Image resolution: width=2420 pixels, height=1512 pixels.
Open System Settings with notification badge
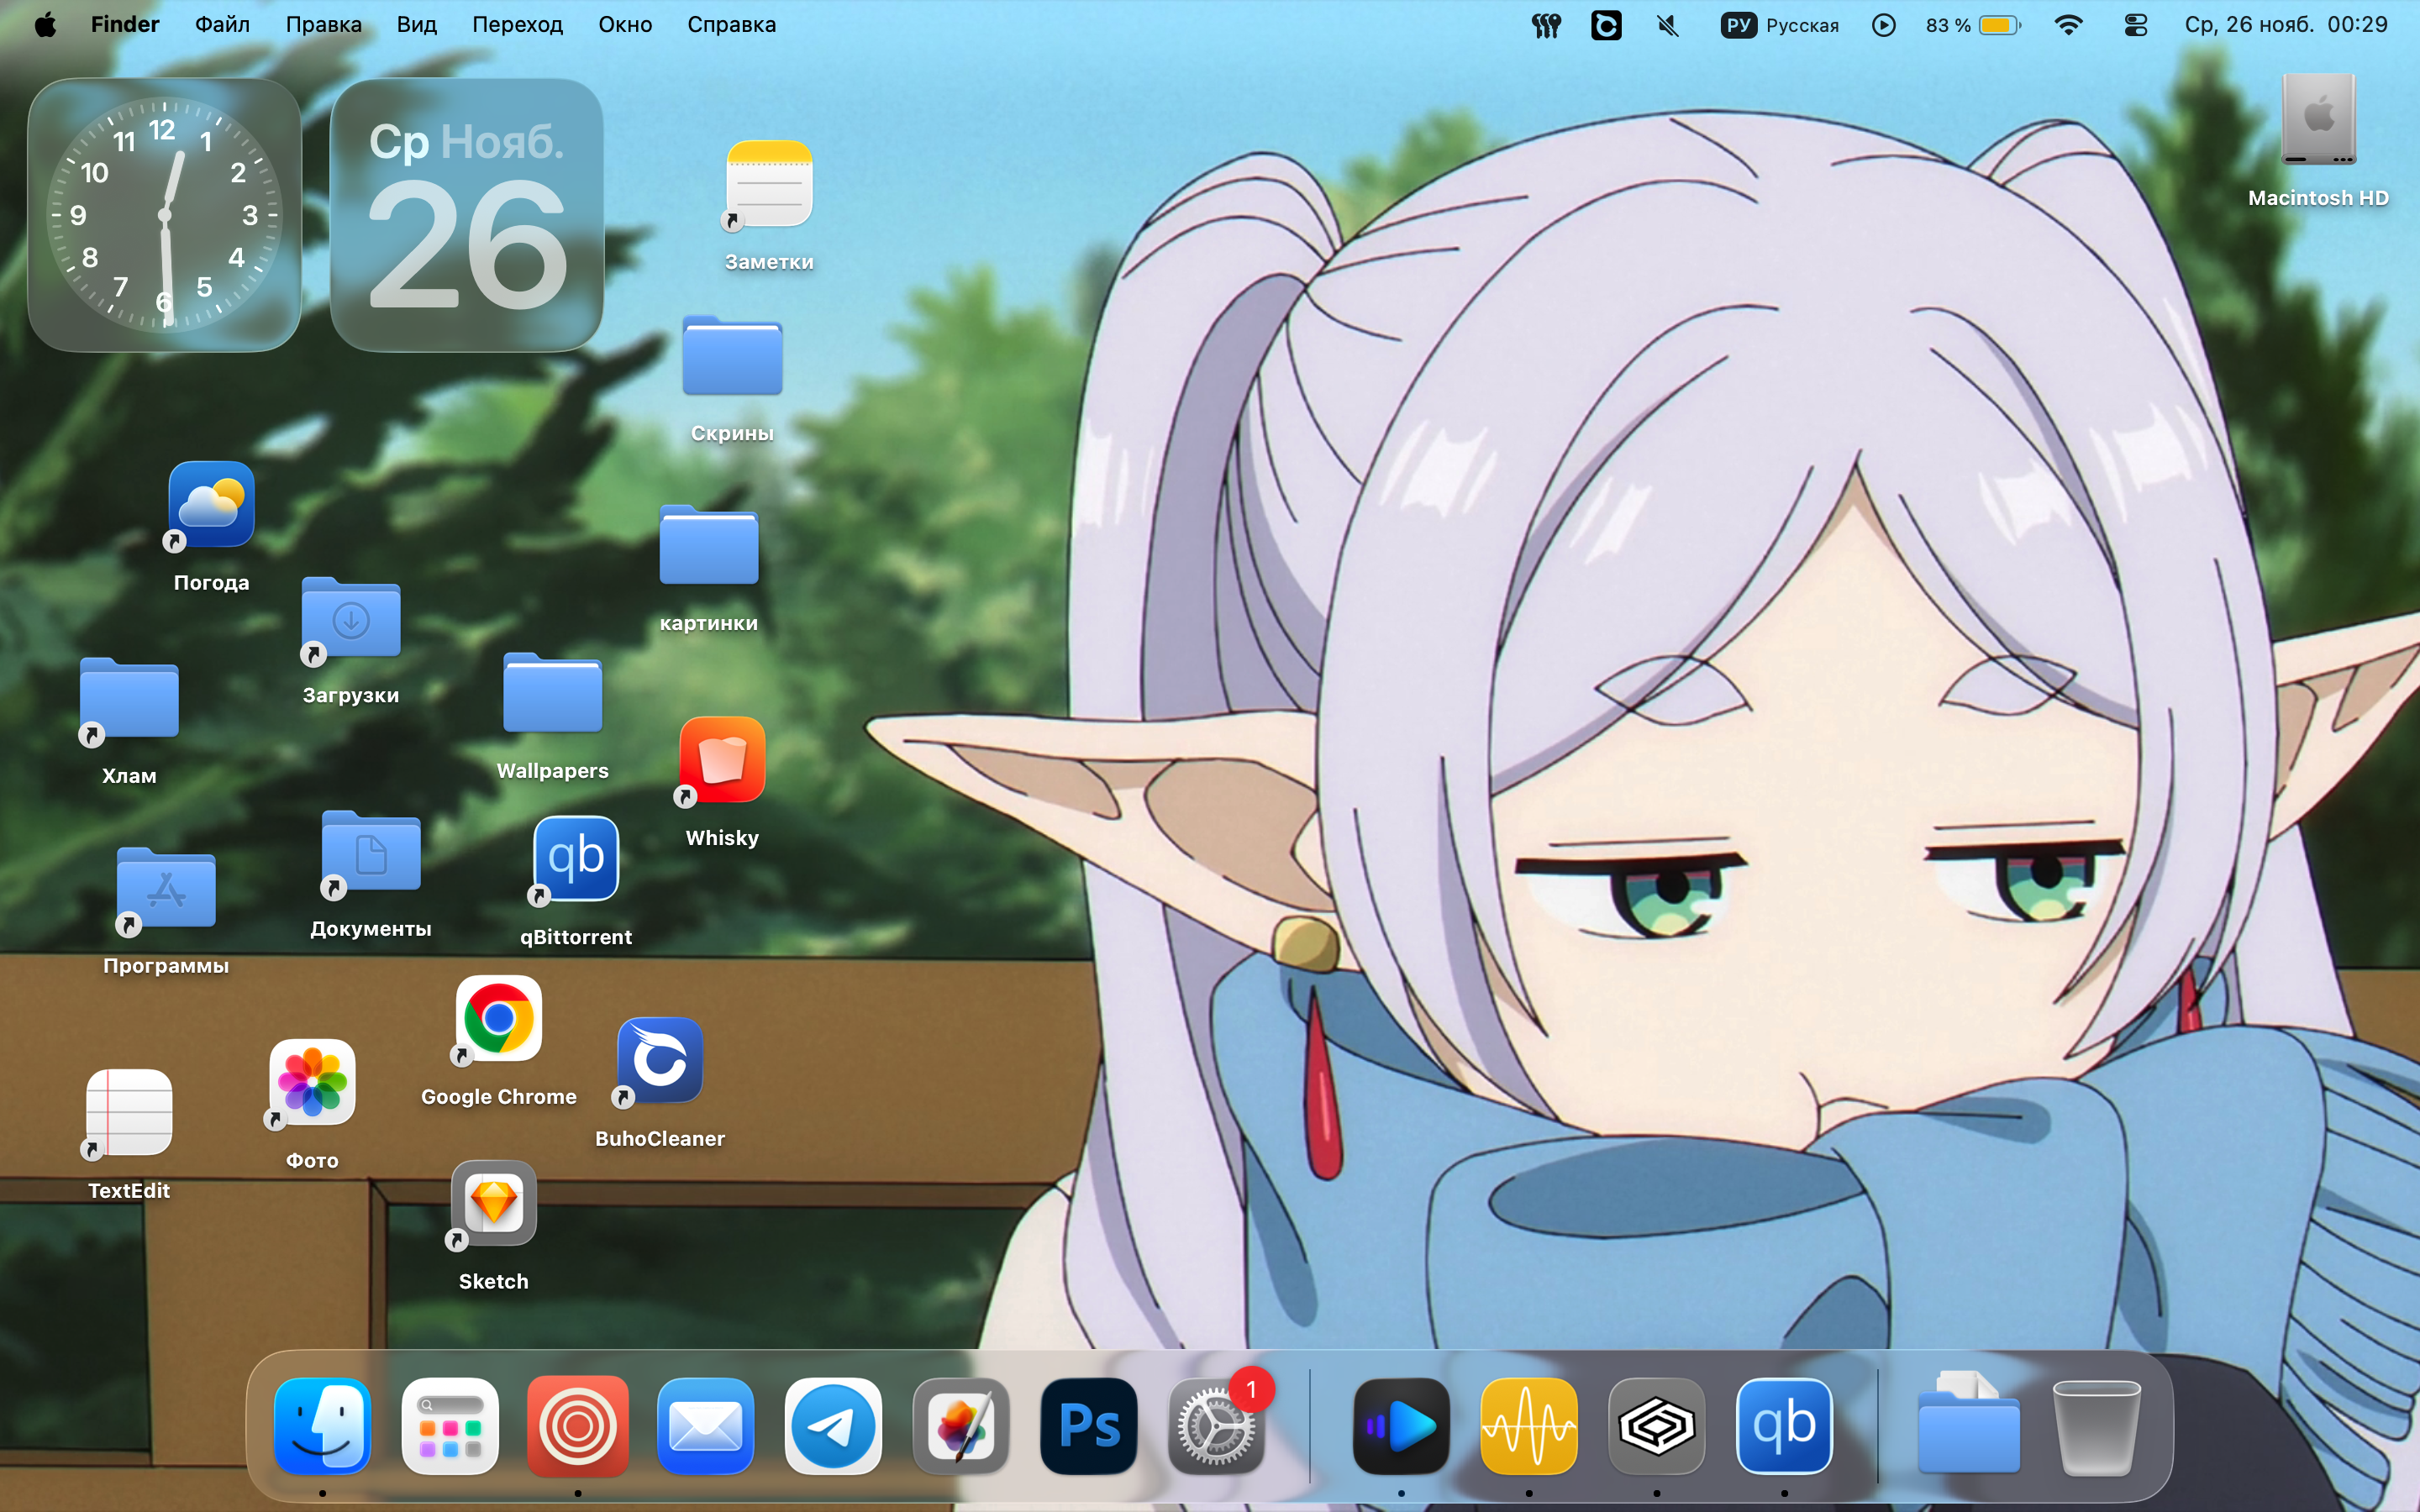coord(1216,1425)
